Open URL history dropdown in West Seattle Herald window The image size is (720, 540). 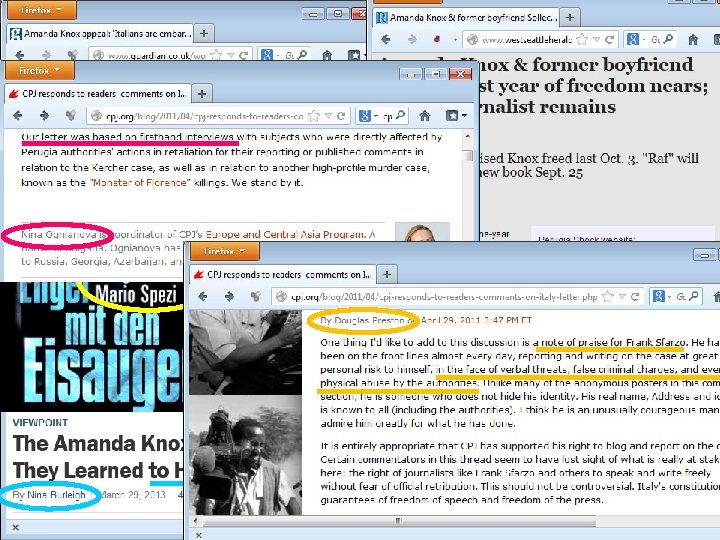[596, 39]
